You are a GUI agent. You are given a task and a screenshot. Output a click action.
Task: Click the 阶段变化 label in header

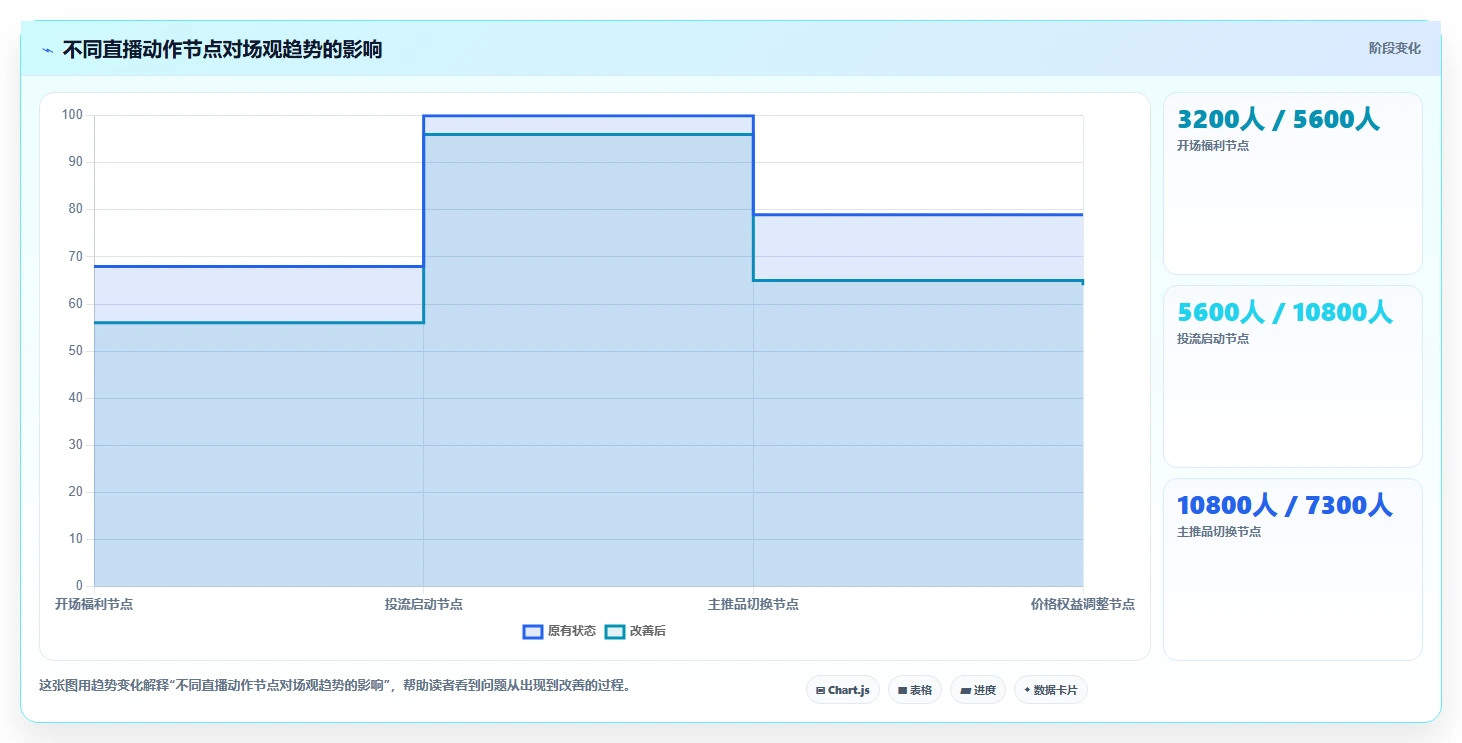click(x=1394, y=48)
